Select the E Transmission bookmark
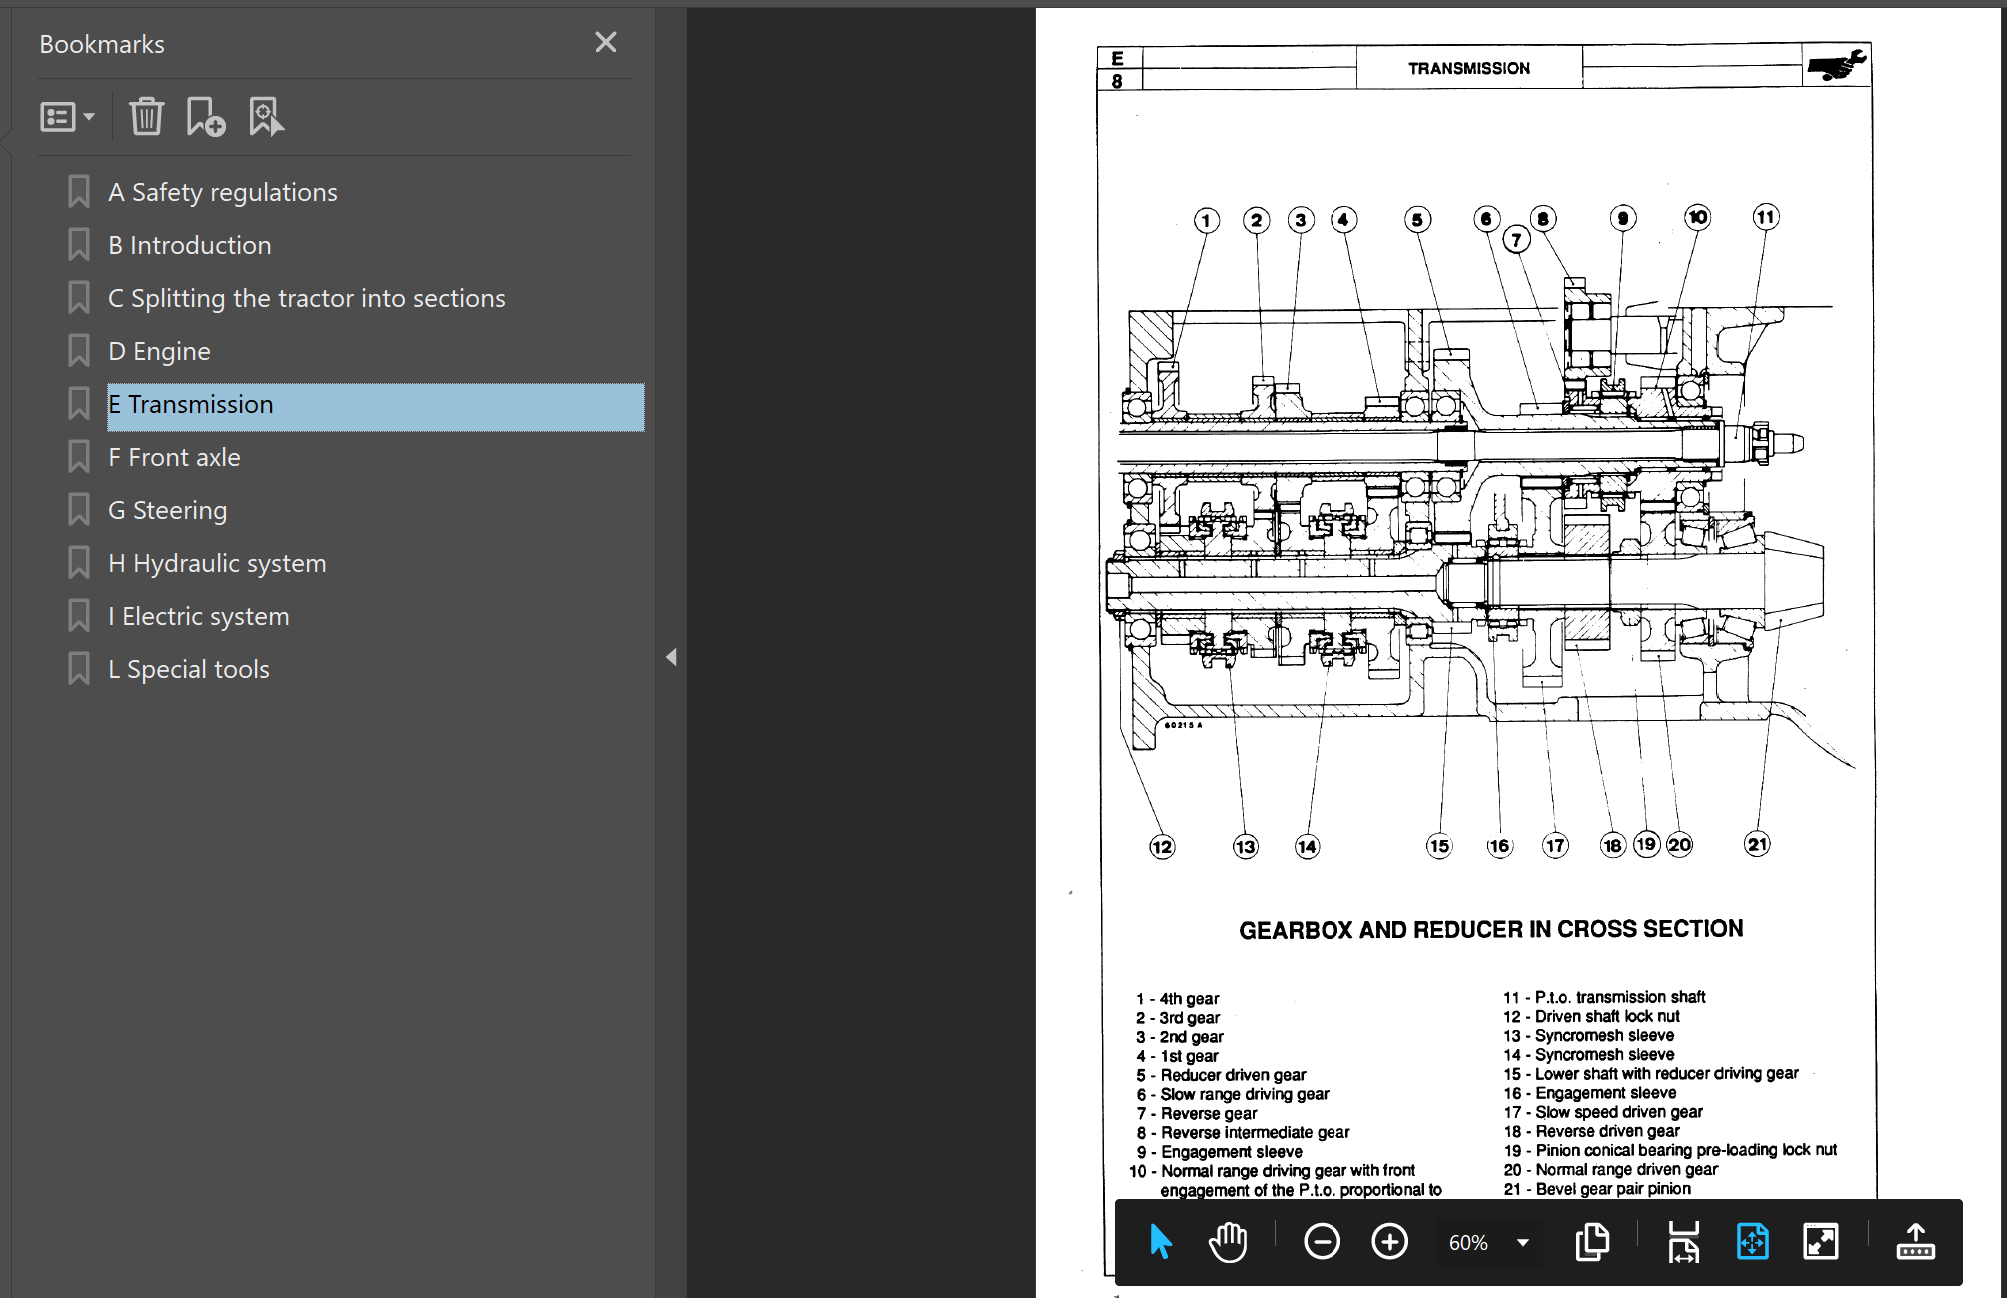The width and height of the screenshot is (2007, 1298). coord(376,405)
